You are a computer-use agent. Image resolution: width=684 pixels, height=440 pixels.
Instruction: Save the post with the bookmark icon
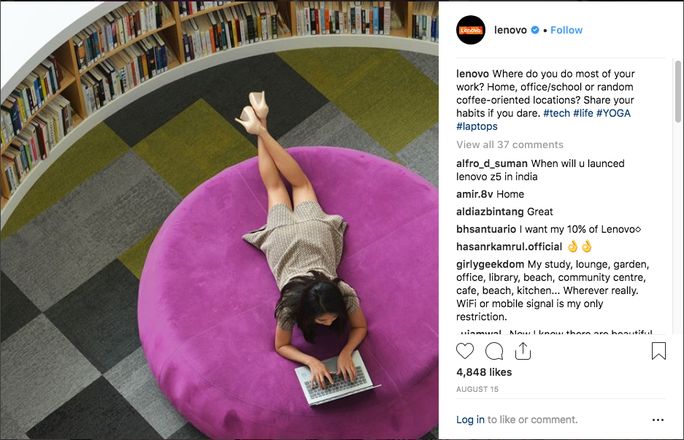click(658, 351)
